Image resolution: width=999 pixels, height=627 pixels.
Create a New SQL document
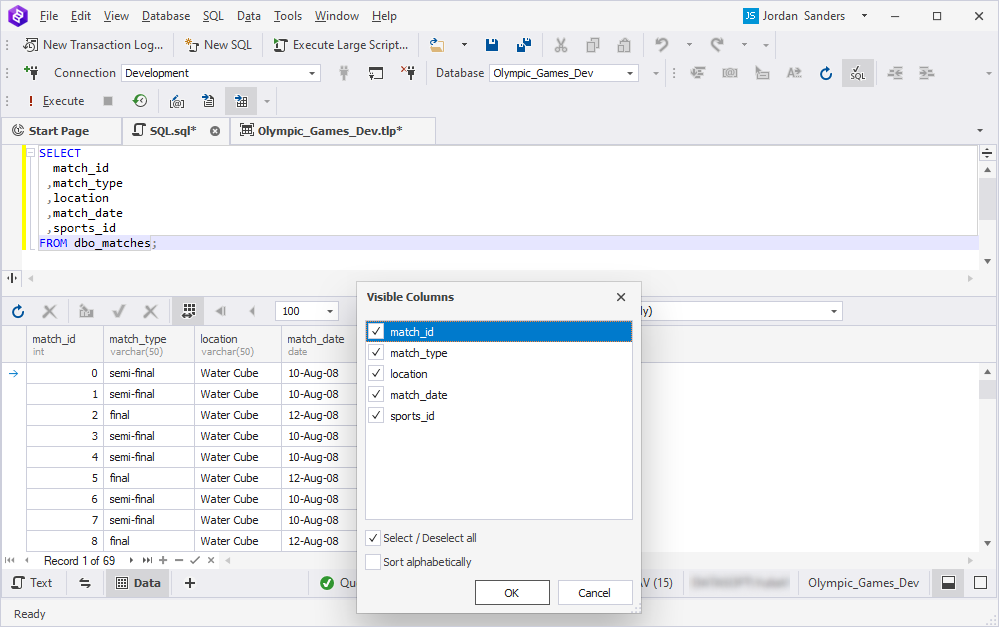point(219,45)
